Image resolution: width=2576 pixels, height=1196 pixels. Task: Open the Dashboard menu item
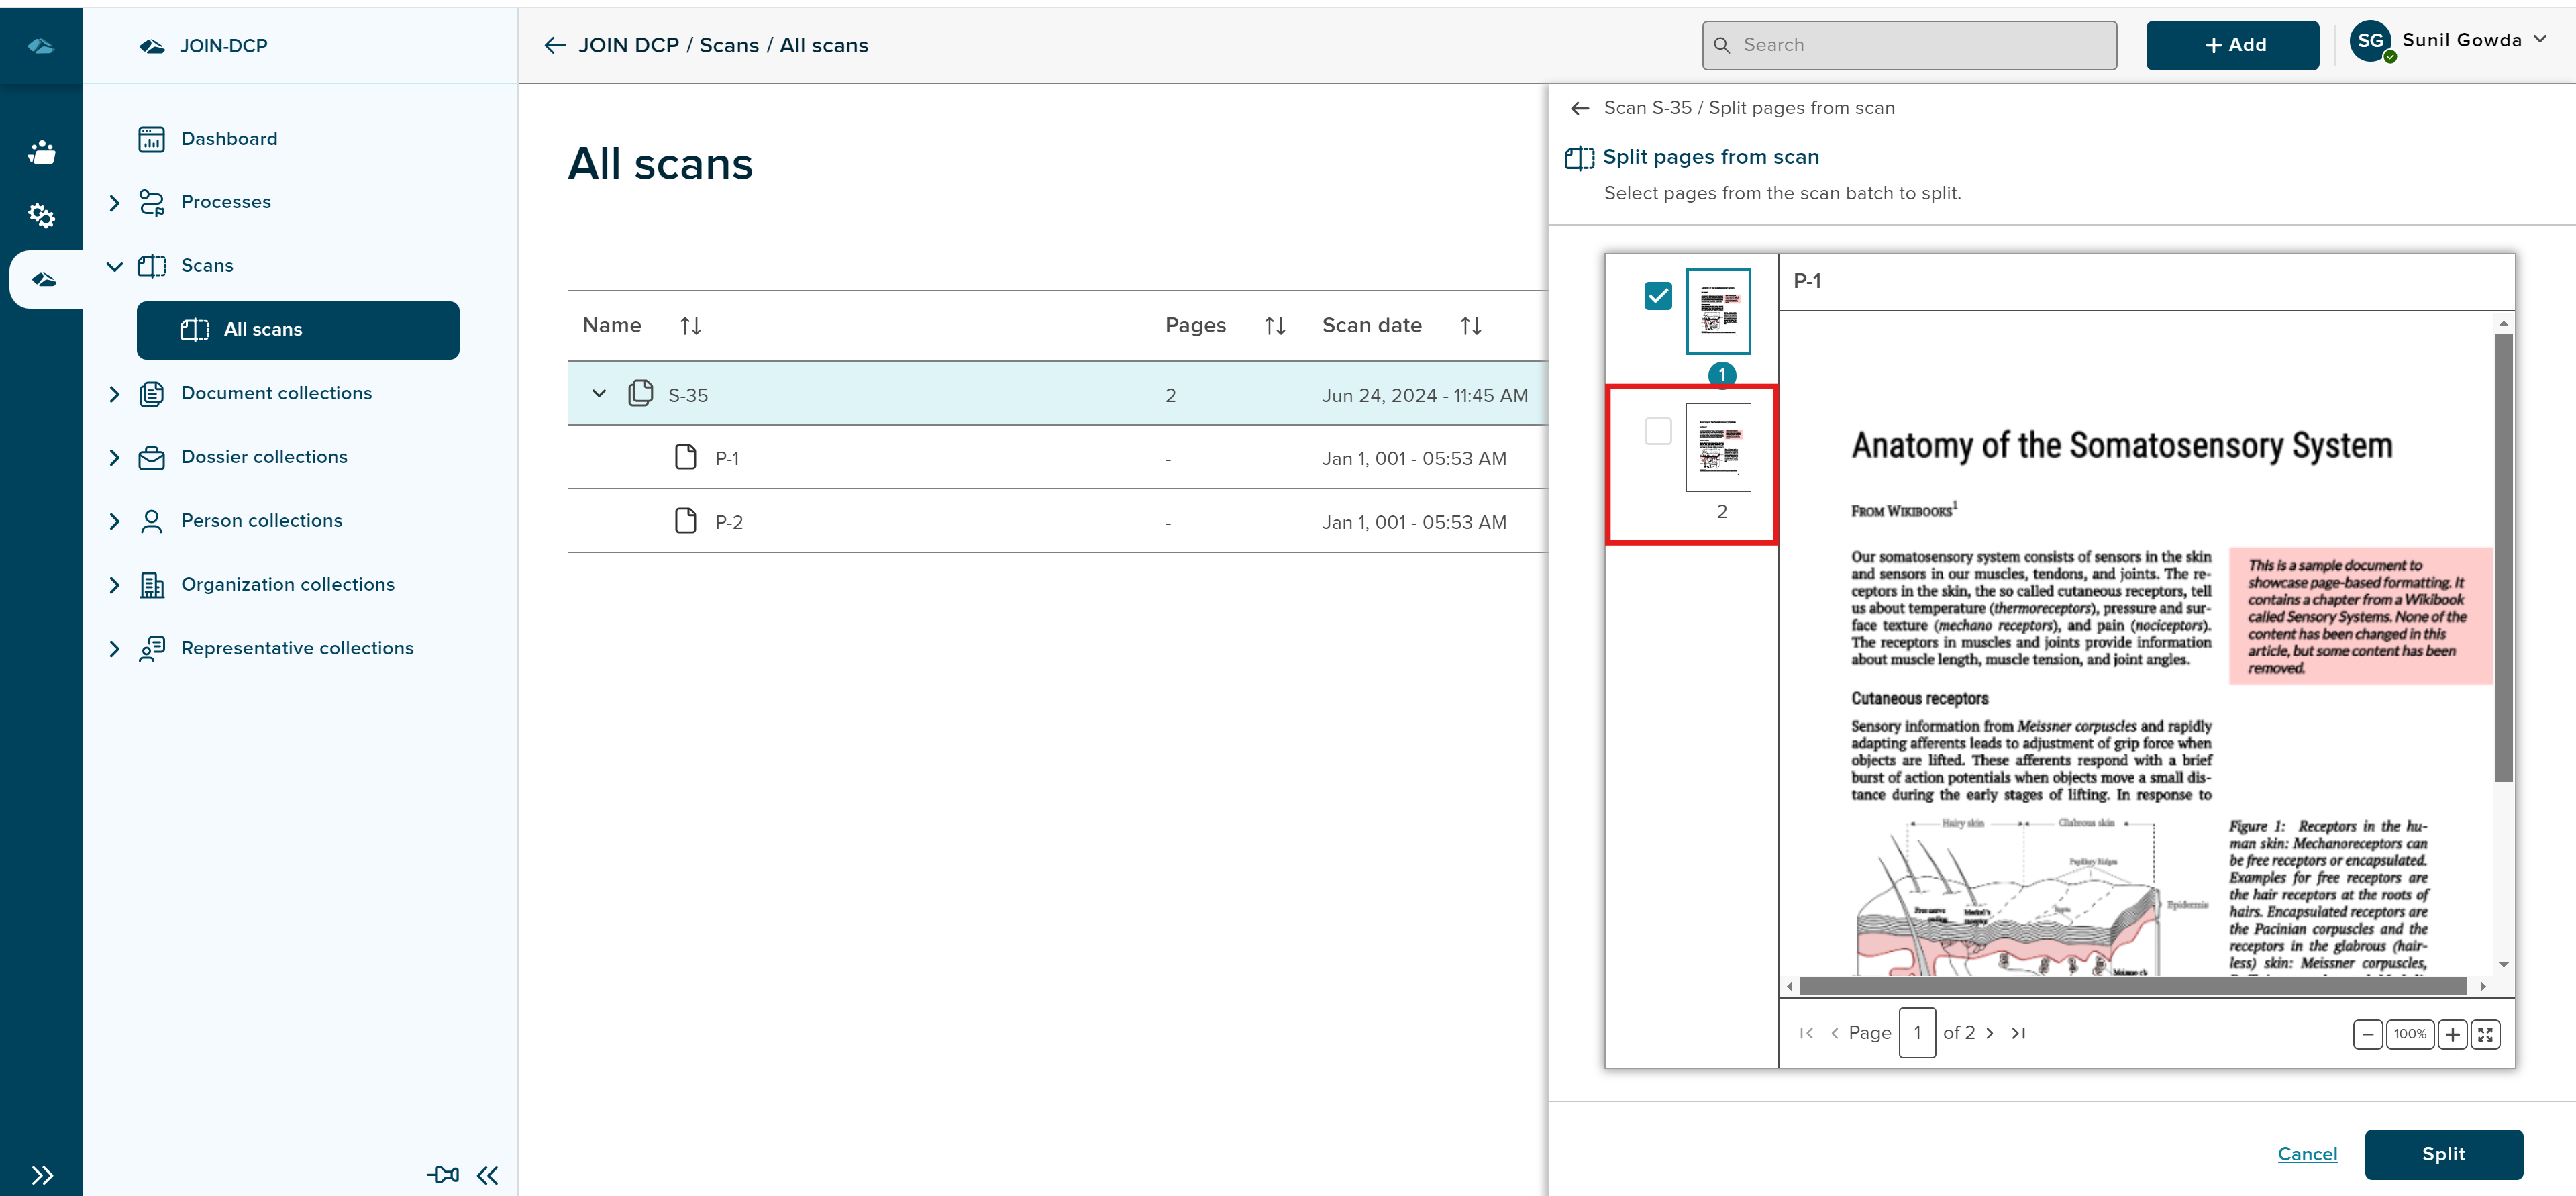(x=229, y=139)
